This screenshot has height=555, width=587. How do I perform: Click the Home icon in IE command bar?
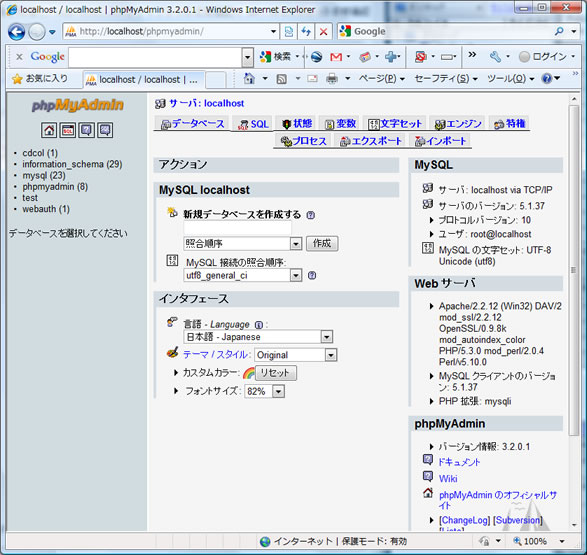coord(249,79)
